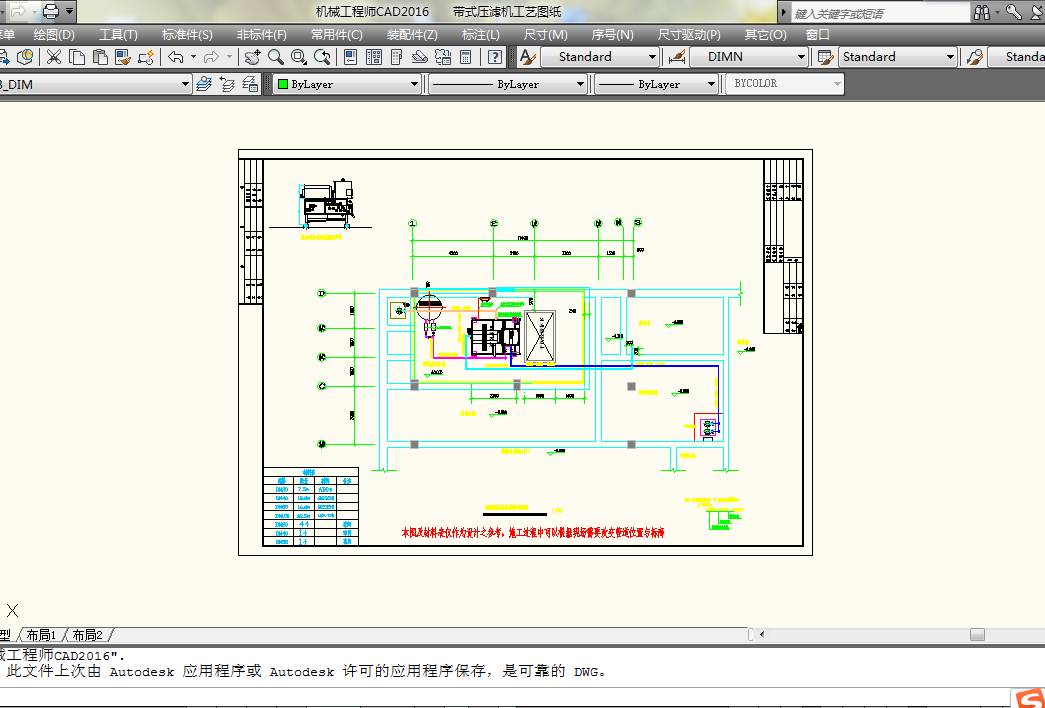Screen dimensions: 1045x708
Task: Select the Pan hand tool
Action: tap(252, 57)
